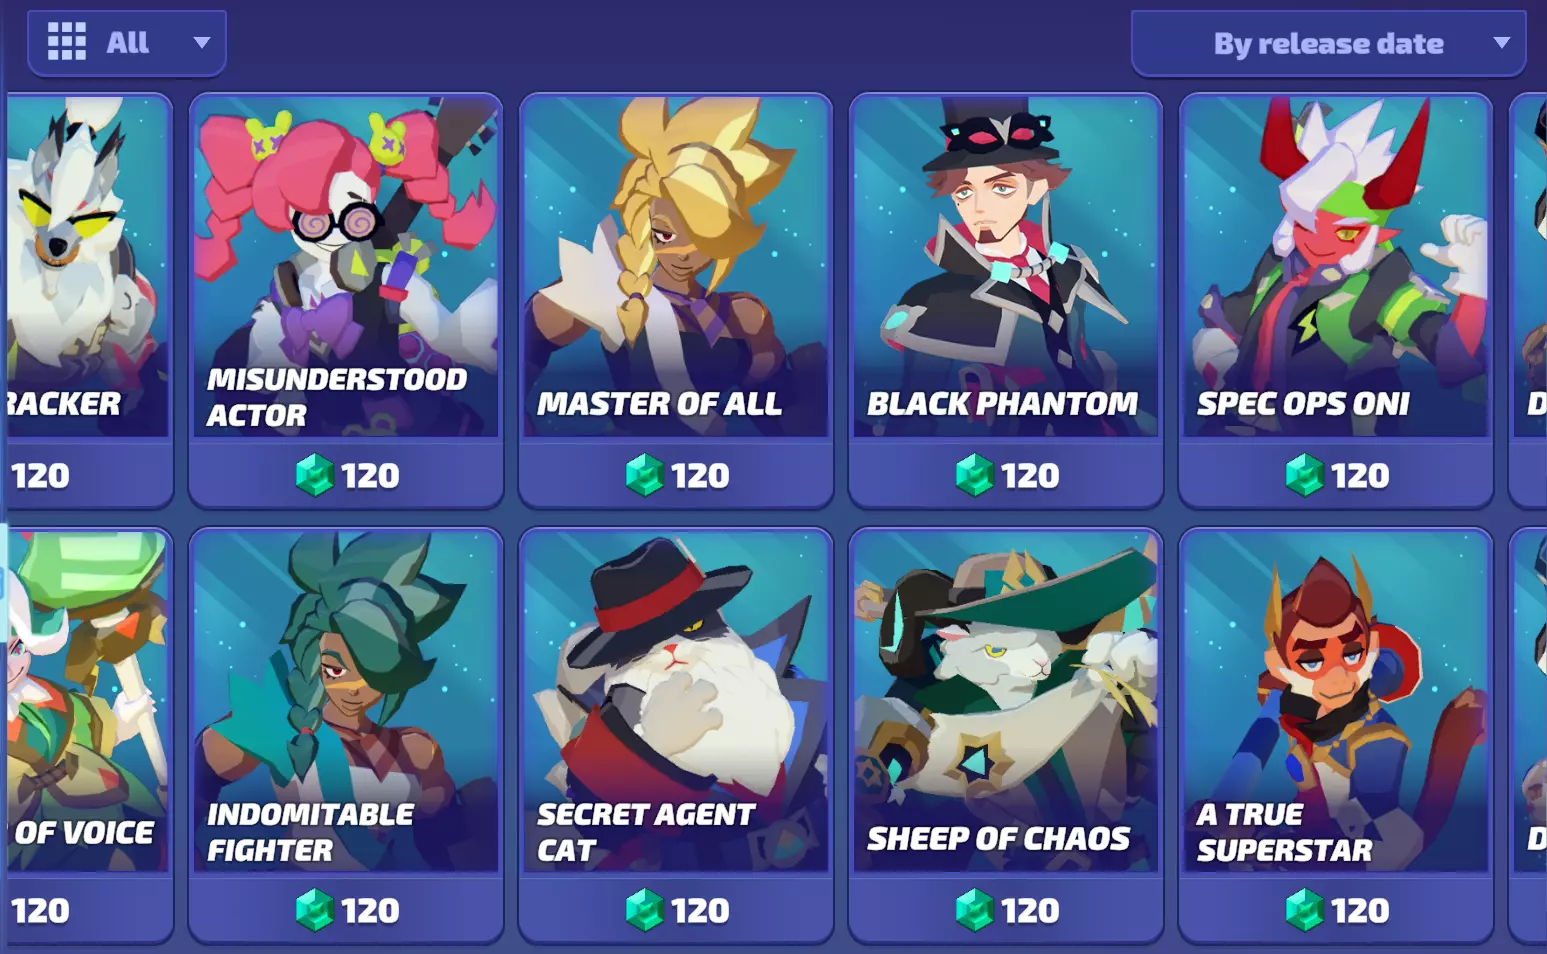Click the gem icon under Spec Ops Oni
Image resolution: width=1547 pixels, height=954 pixels.
[1304, 475]
